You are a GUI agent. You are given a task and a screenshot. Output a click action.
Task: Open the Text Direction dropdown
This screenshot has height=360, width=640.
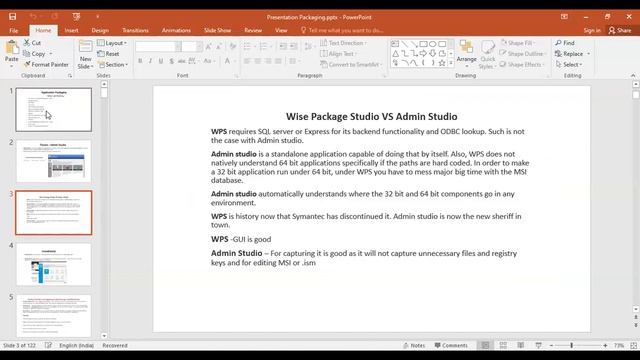coord(343,43)
